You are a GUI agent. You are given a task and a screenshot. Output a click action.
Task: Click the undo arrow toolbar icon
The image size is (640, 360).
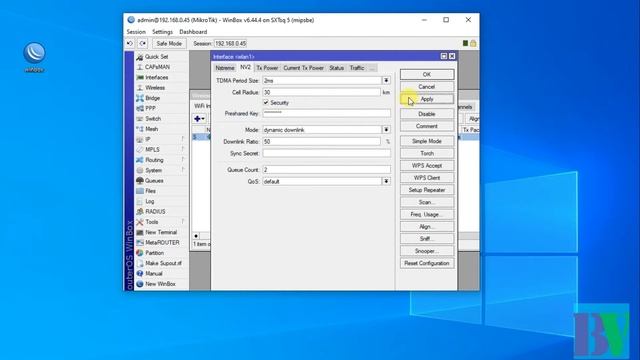point(130,43)
